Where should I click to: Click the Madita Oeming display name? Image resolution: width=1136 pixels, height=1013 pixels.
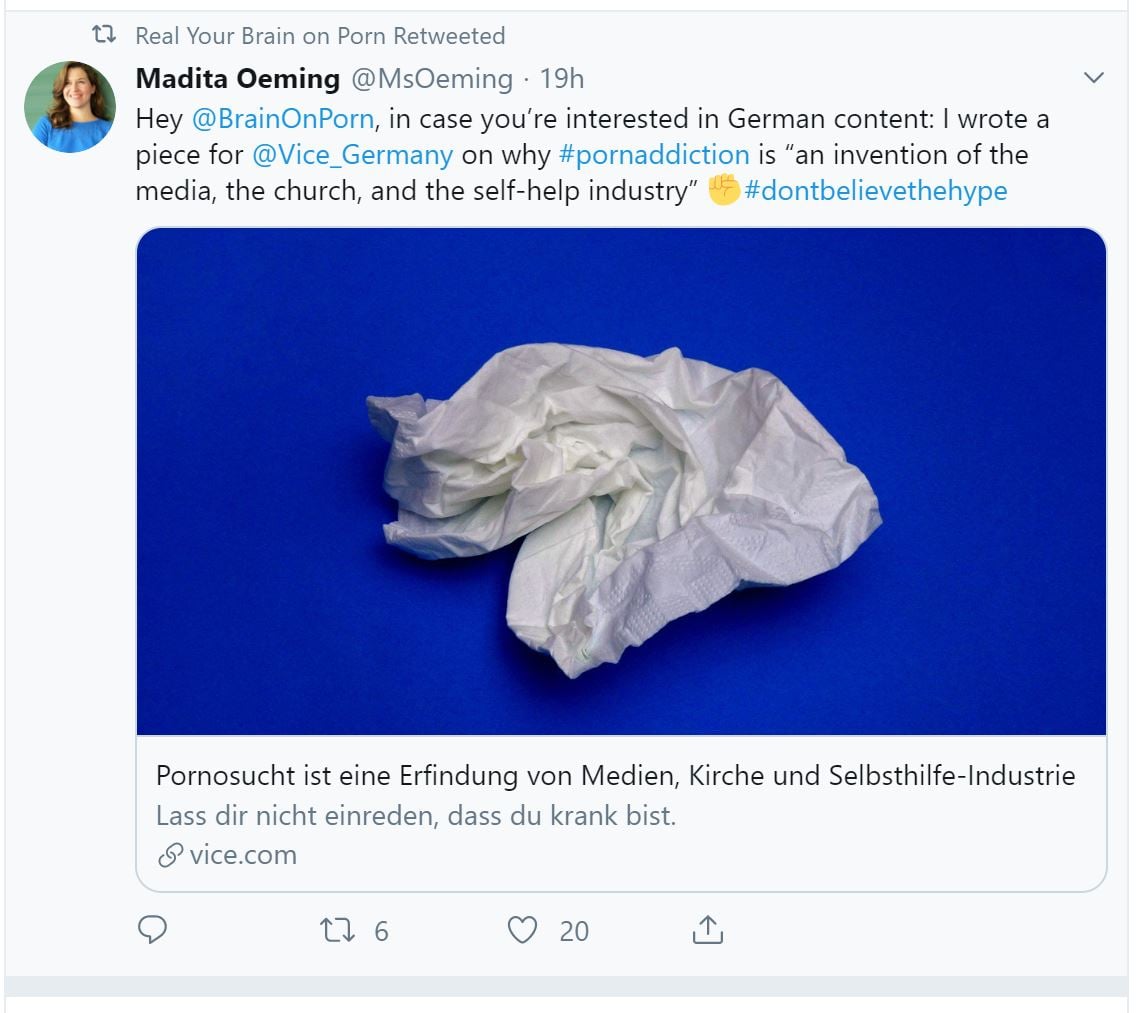point(238,78)
